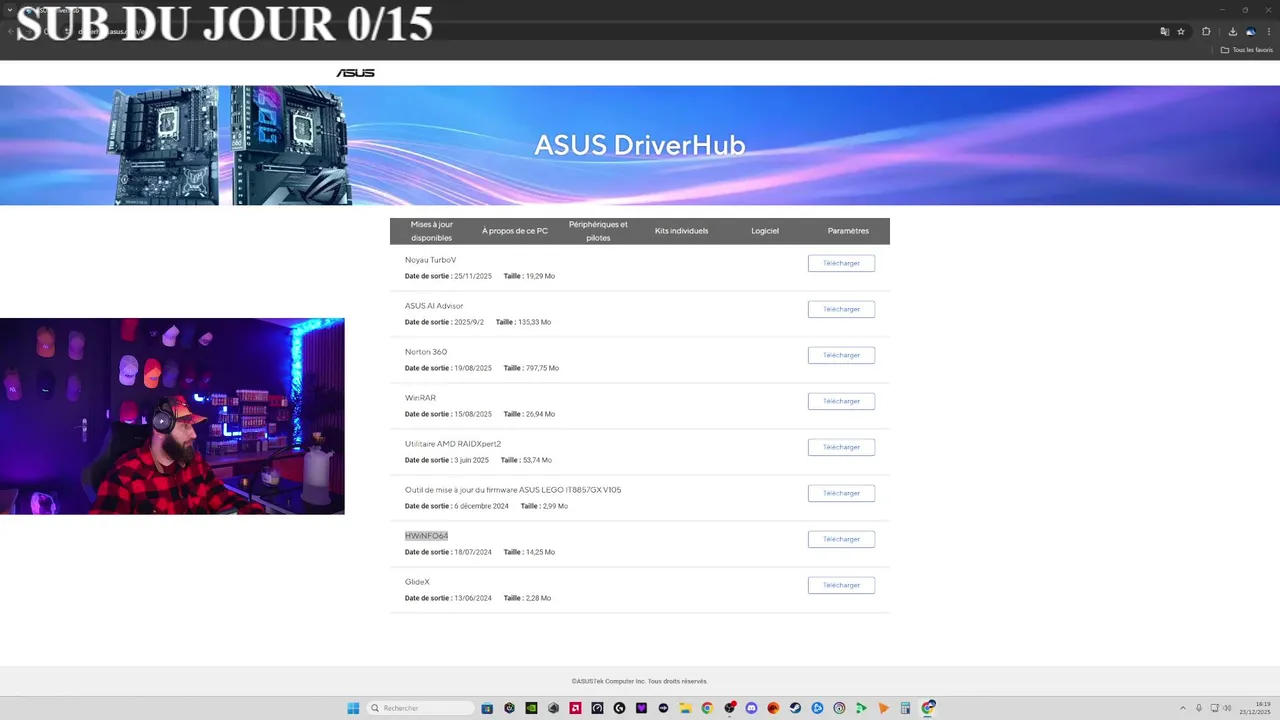Viewport: 1280px width, 720px height.
Task: Click the ASUS DriverHub banner title
Action: click(640, 145)
